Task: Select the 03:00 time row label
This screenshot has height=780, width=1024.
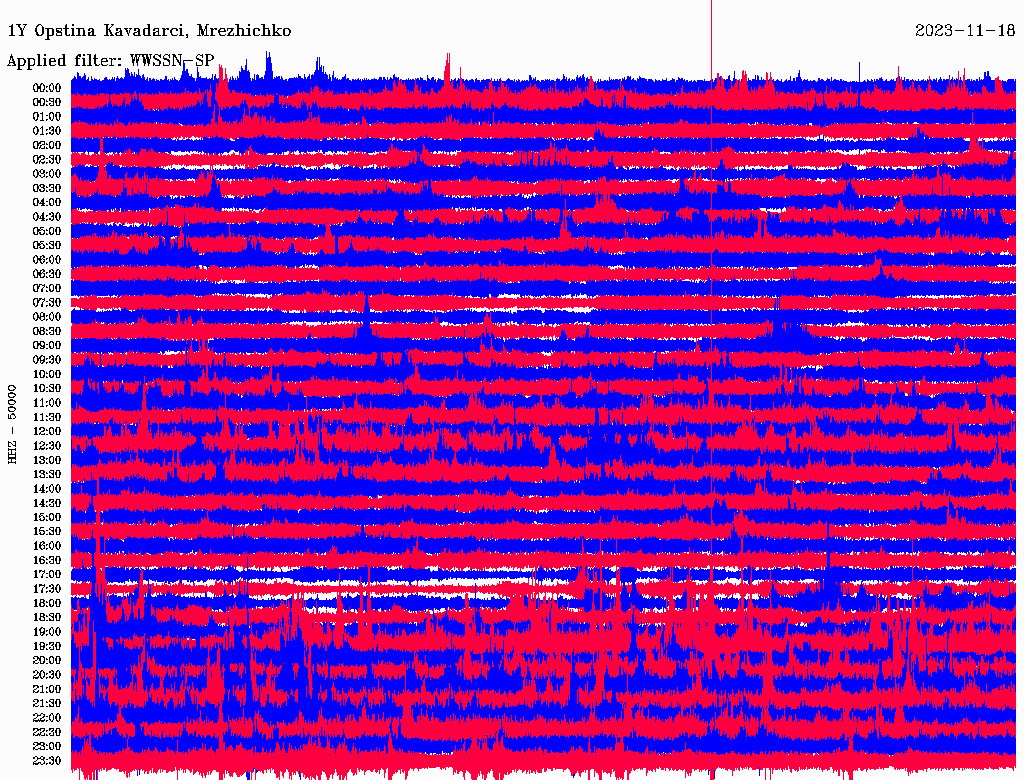Action: click(x=47, y=174)
